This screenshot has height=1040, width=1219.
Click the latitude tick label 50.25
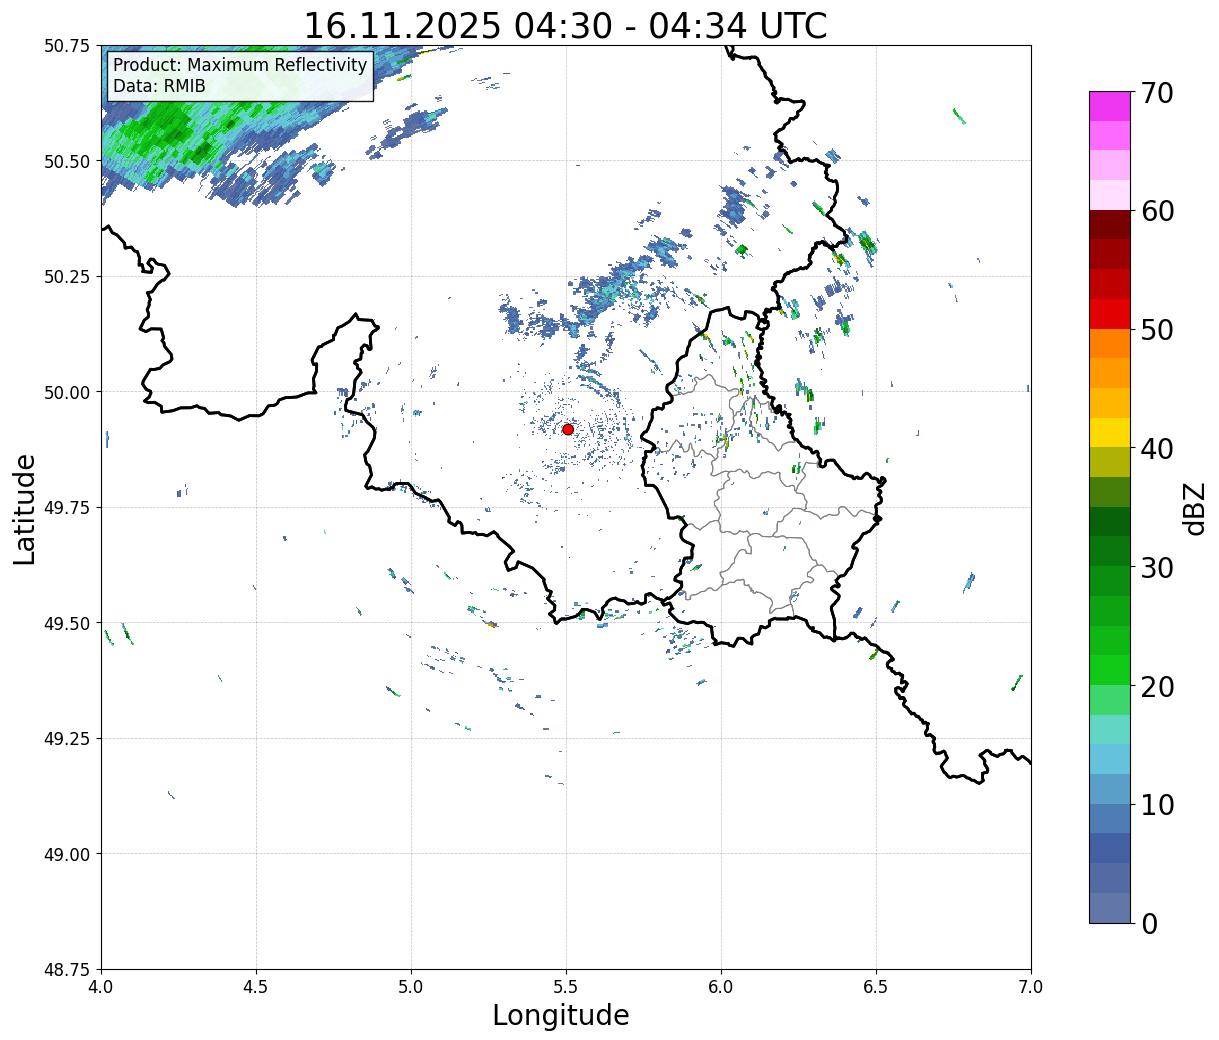67,277
